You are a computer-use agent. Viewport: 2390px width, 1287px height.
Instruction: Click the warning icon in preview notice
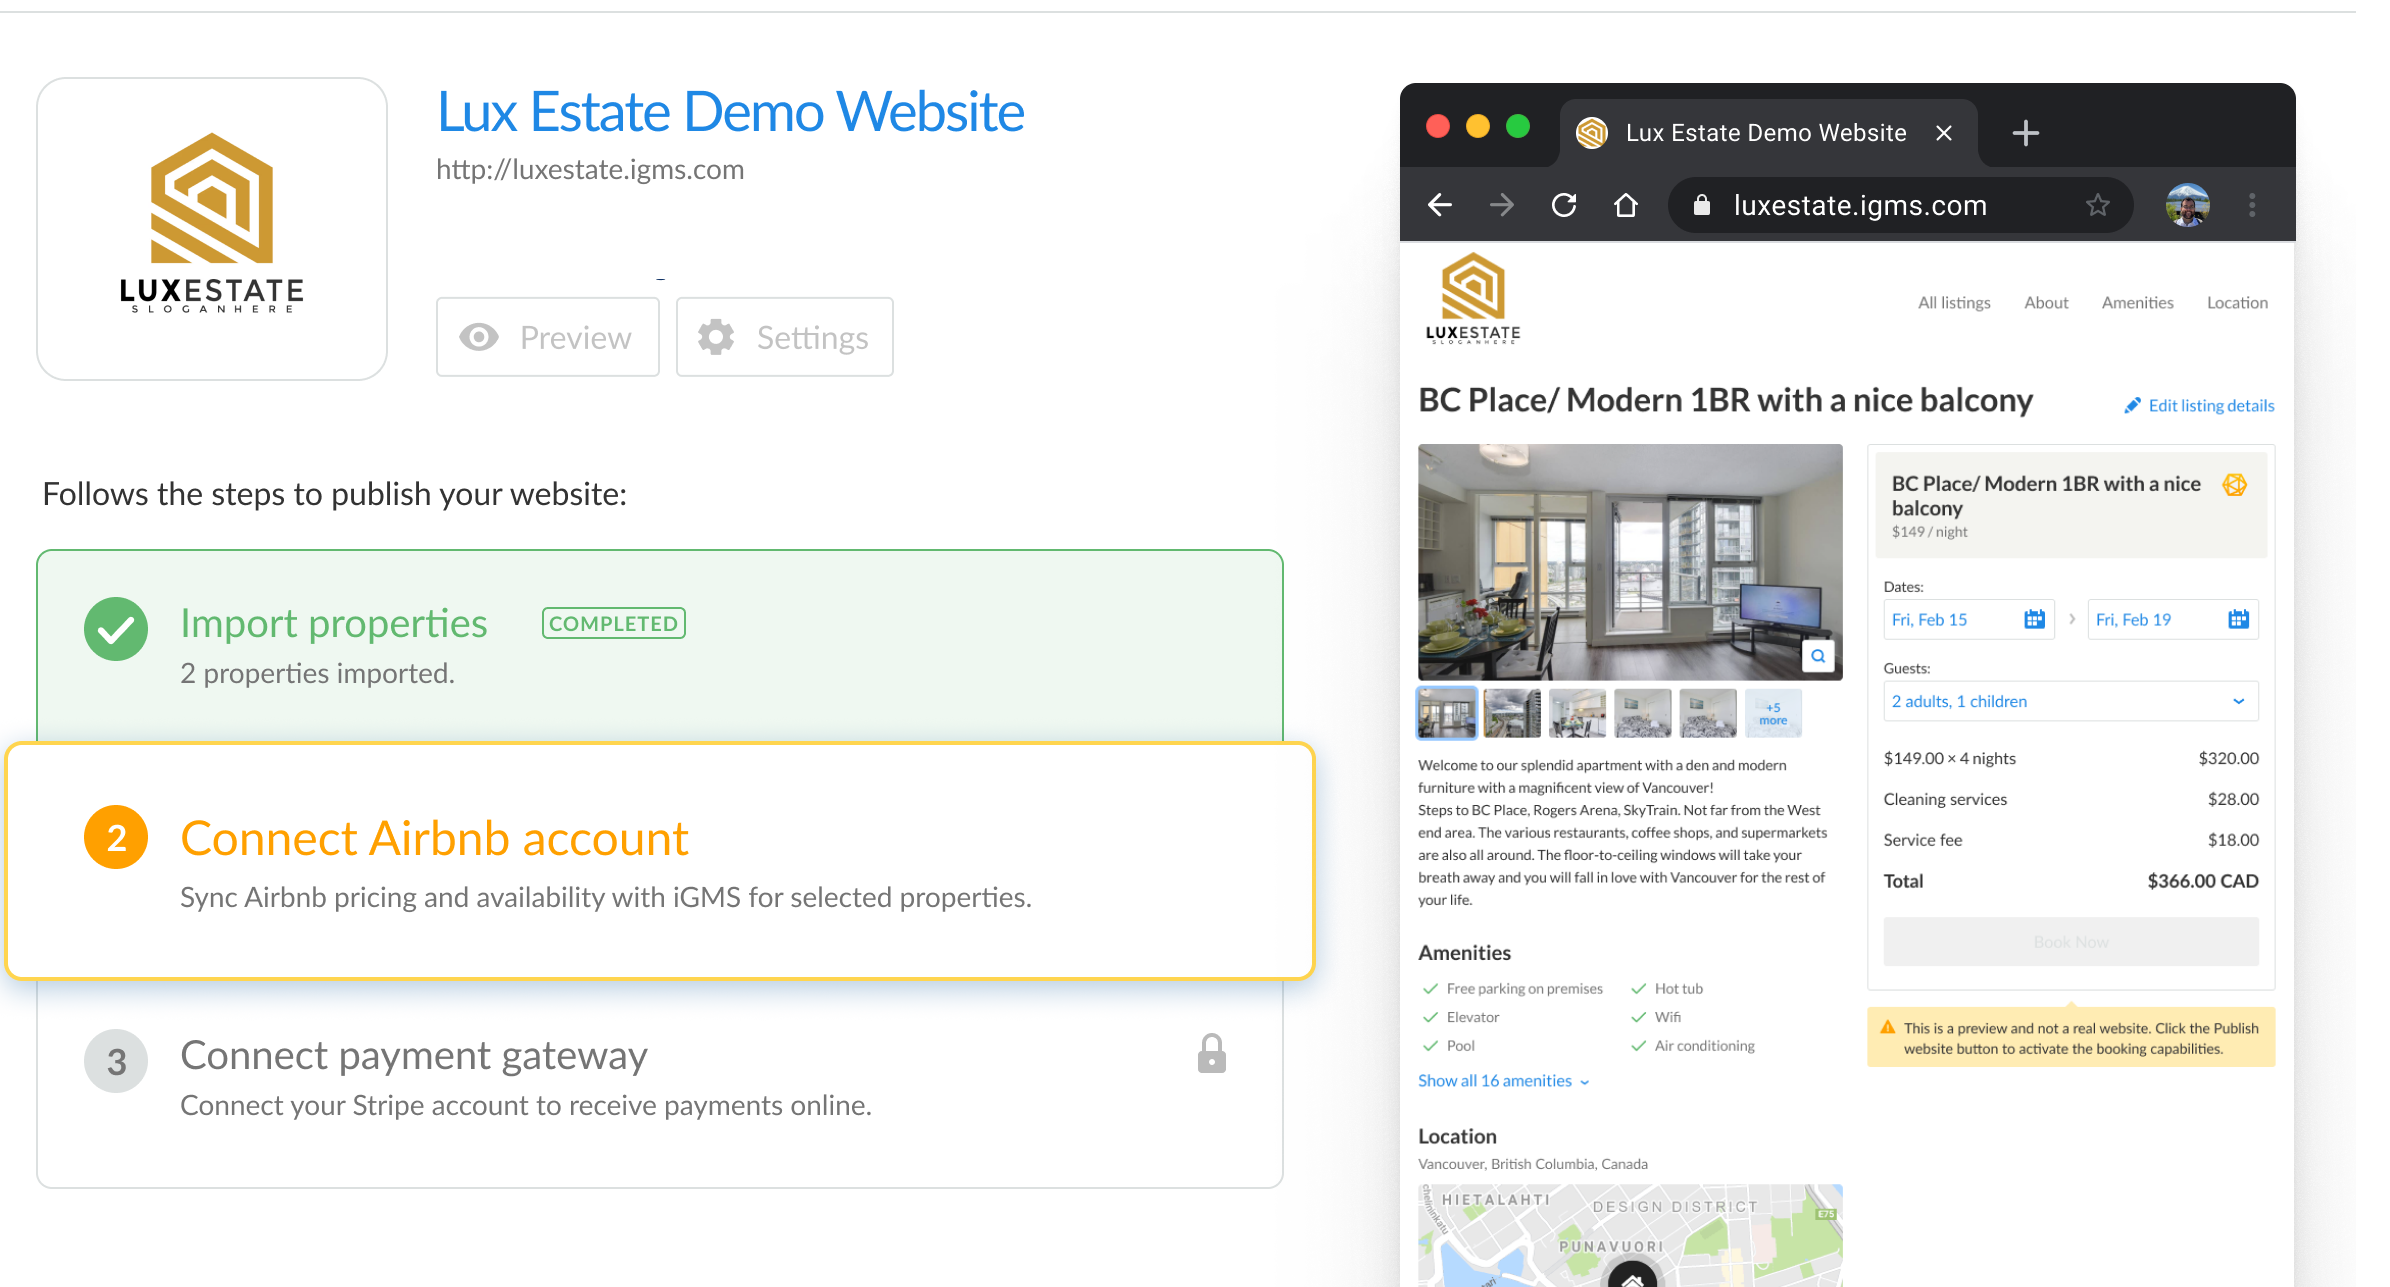(x=1888, y=1027)
